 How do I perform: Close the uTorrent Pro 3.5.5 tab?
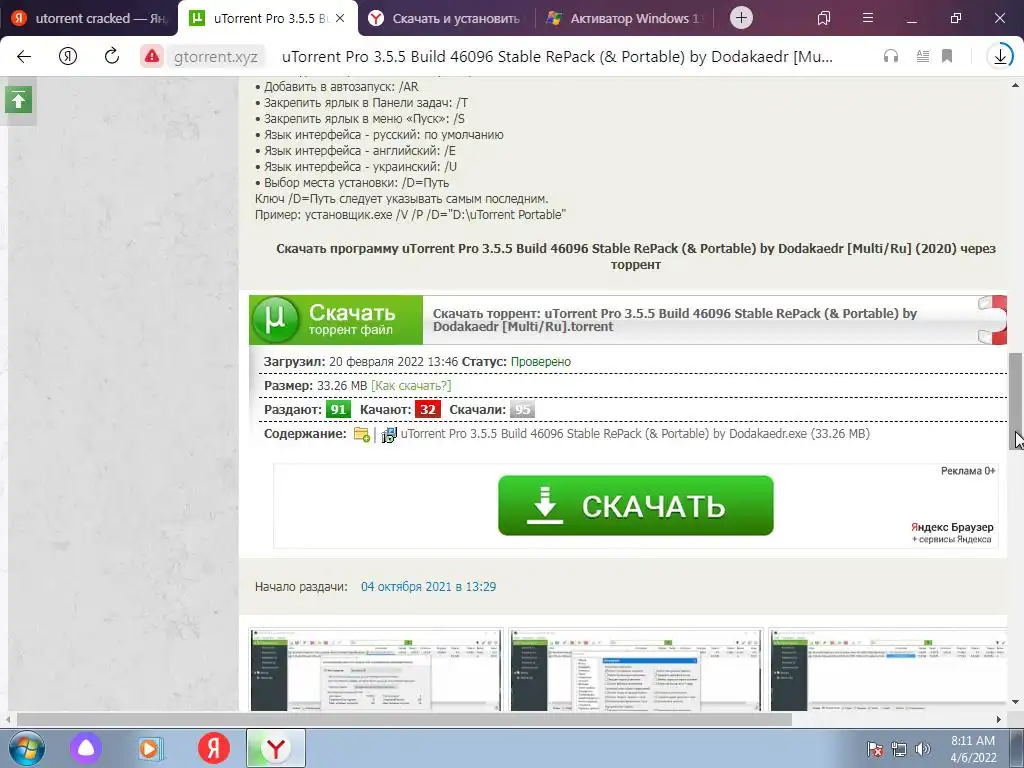340,18
